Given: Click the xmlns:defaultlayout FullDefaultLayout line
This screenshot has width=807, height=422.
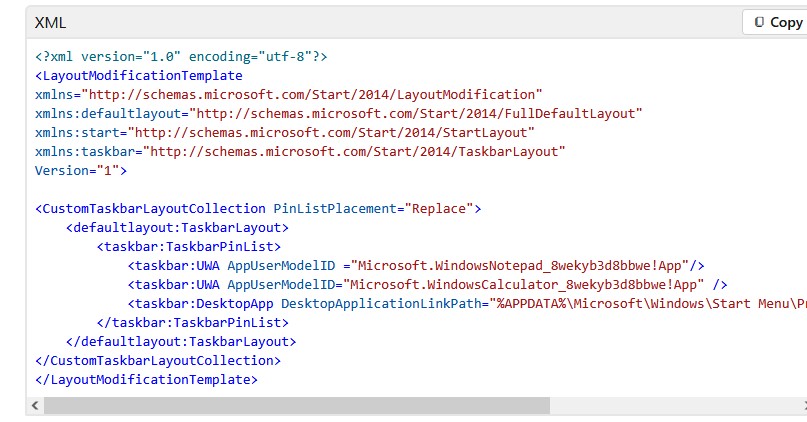Looking at the screenshot, I should coord(339,114).
